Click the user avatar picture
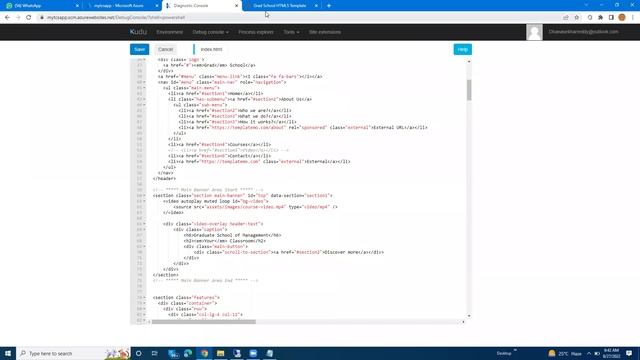The image size is (640, 360). [534, 32]
